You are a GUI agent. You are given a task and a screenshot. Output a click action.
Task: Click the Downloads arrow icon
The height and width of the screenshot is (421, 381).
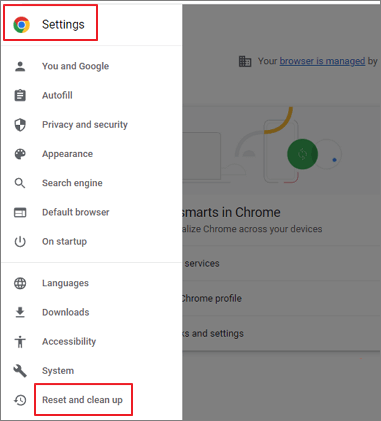pos(20,312)
